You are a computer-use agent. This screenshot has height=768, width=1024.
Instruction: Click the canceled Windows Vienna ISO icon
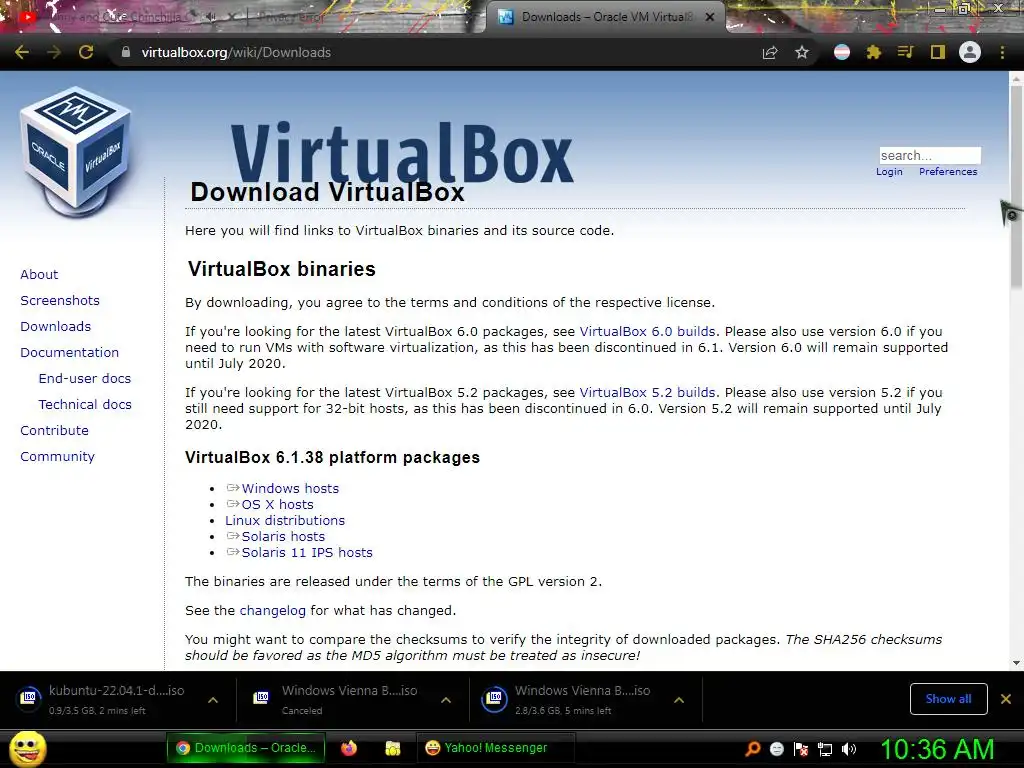261,697
